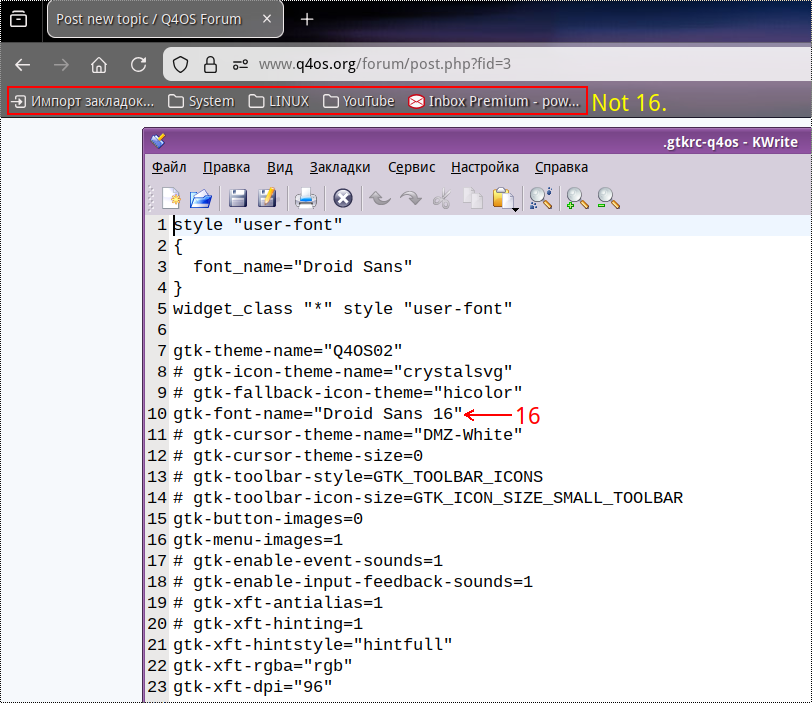Click the KWrite toolbar drag handle
This screenshot has width=812, height=703.
(151, 198)
